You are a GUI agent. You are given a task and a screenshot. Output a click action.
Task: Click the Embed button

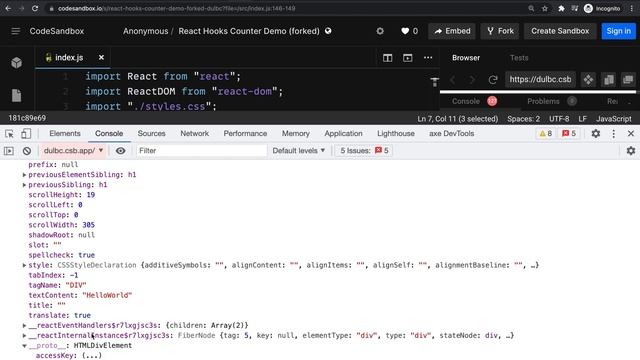point(452,31)
